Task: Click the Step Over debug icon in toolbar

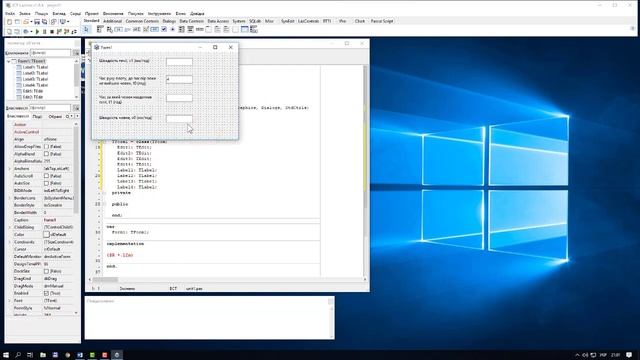Action: 67,31
